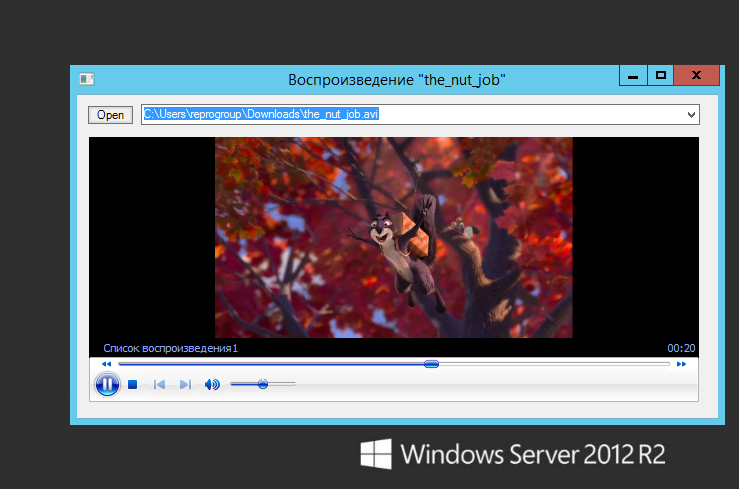This screenshot has width=739, height=489.
Task: Skip to the previous track
Action: pos(159,385)
